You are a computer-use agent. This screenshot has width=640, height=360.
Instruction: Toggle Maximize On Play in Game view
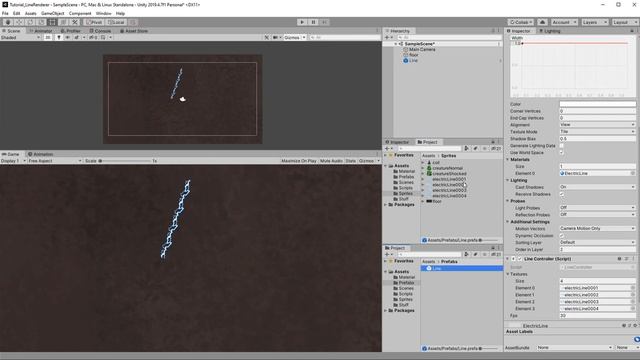tap(299, 161)
